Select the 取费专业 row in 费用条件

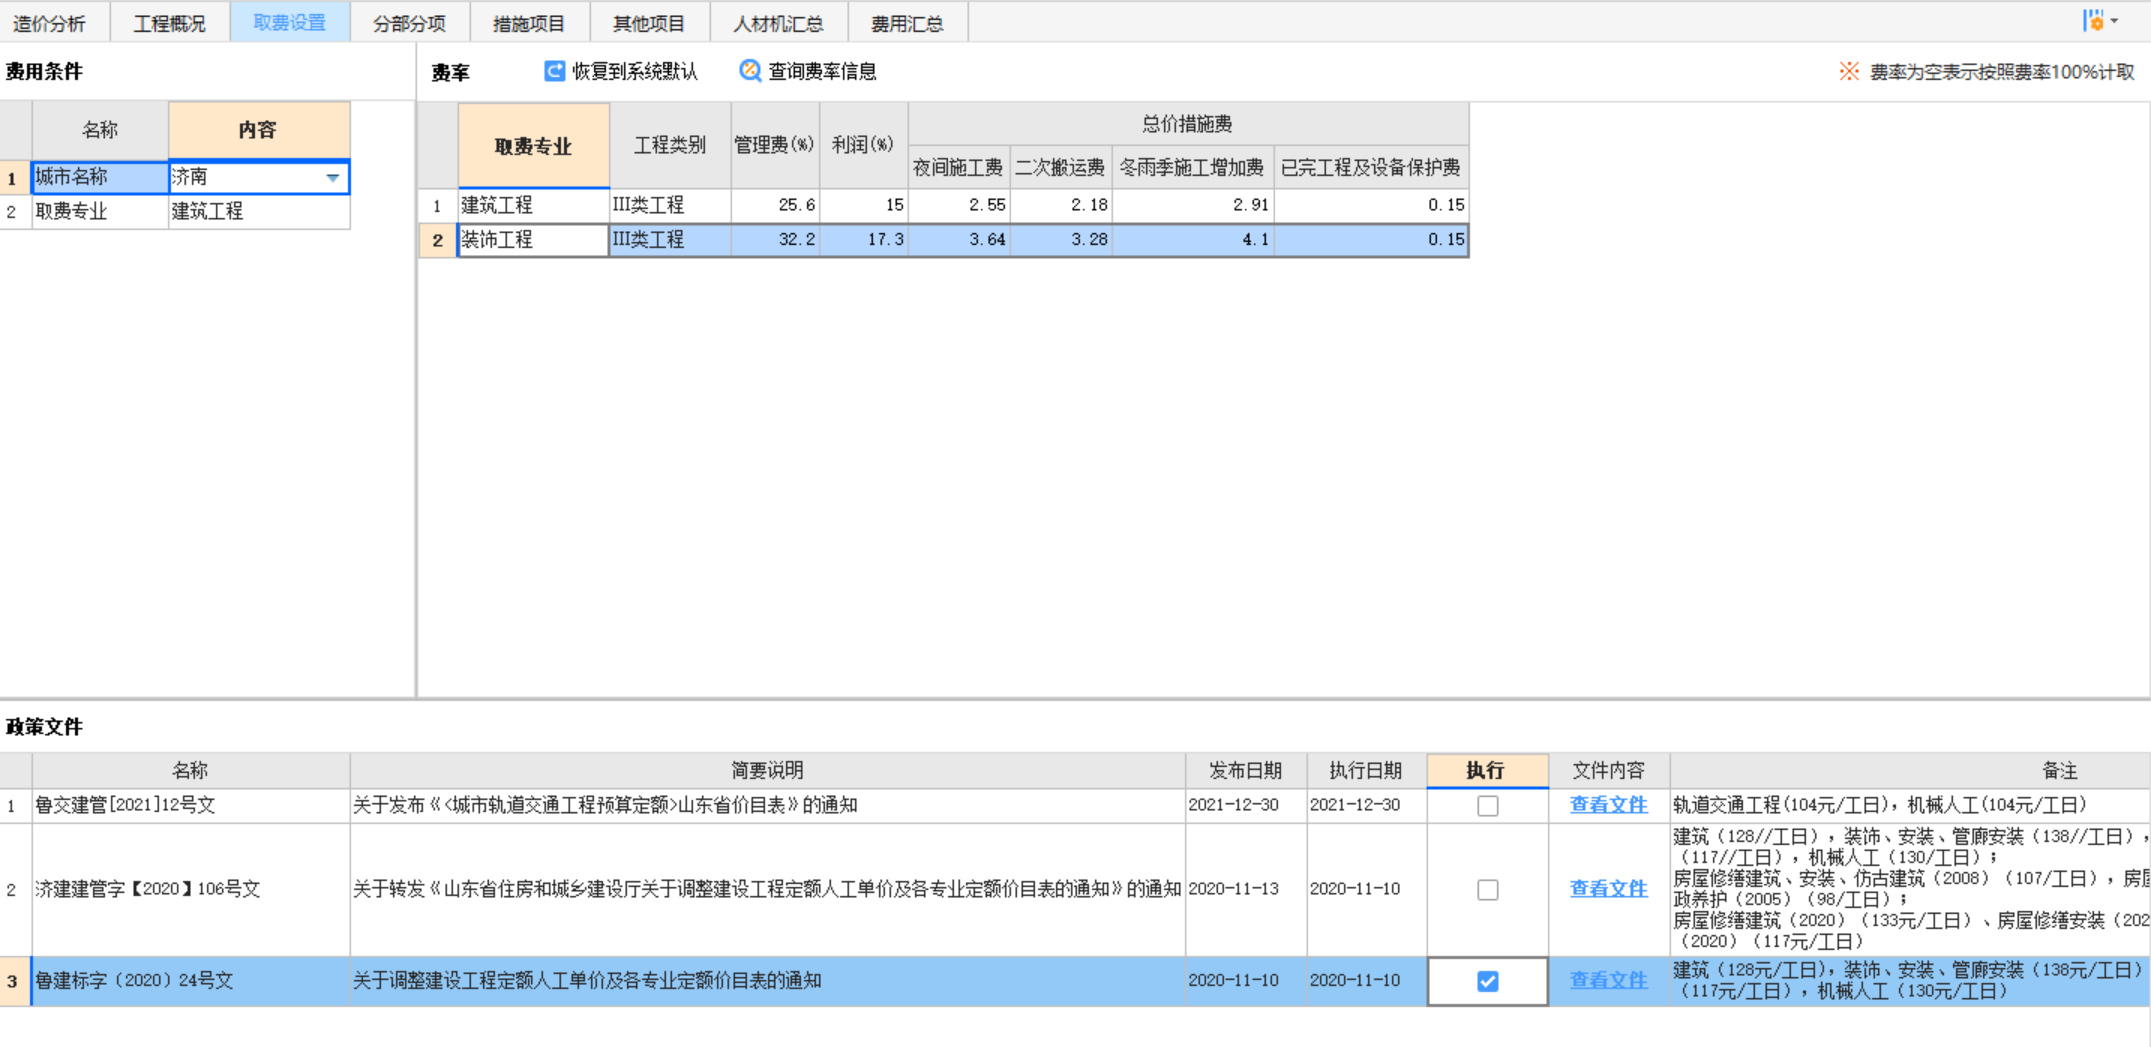click(175, 211)
